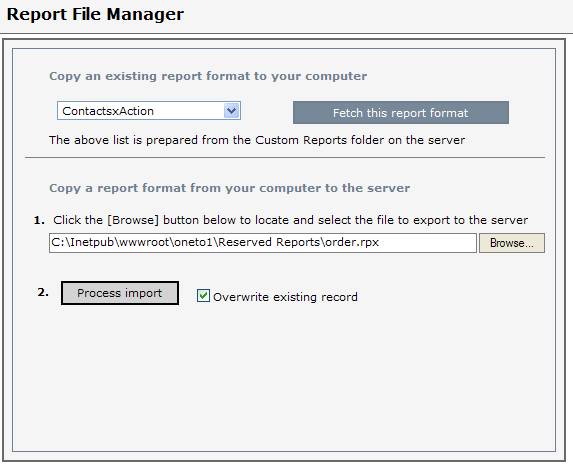573x467 pixels.
Task: Untick the Overwrite existing record checkbox
Action: click(203, 296)
